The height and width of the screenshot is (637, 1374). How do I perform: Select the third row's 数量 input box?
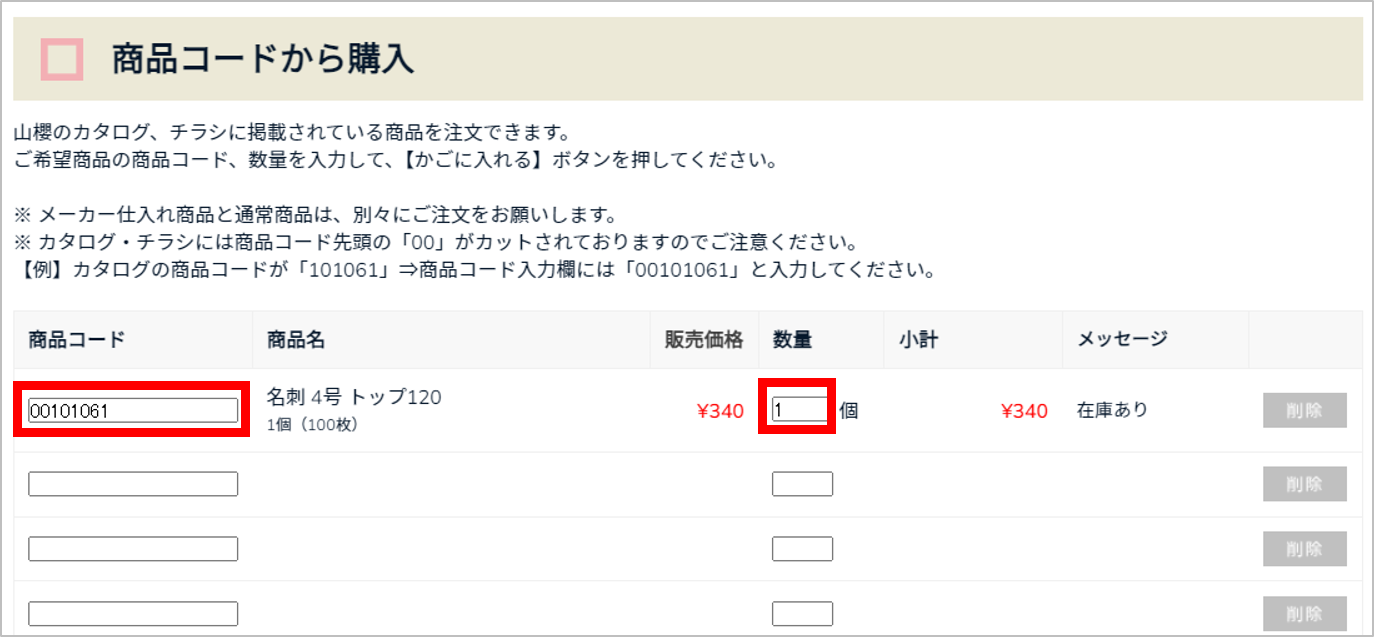[x=802, y=549]
